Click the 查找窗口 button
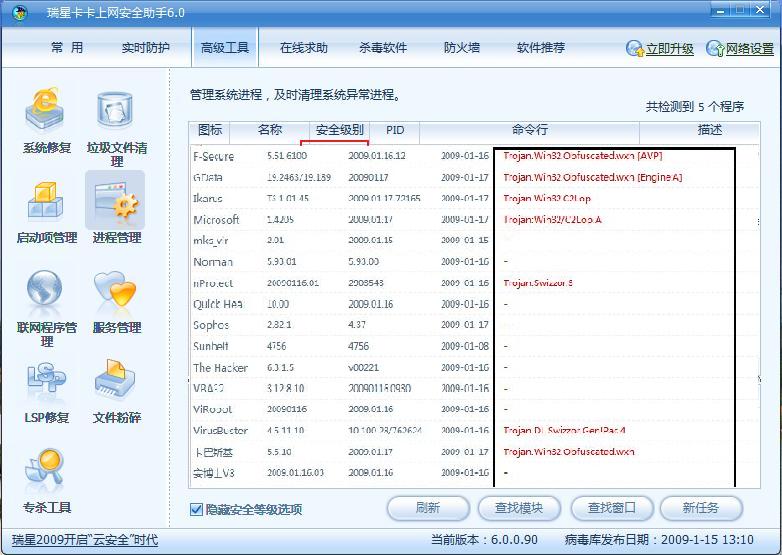 pyautogui.click(x=611, y=508)
